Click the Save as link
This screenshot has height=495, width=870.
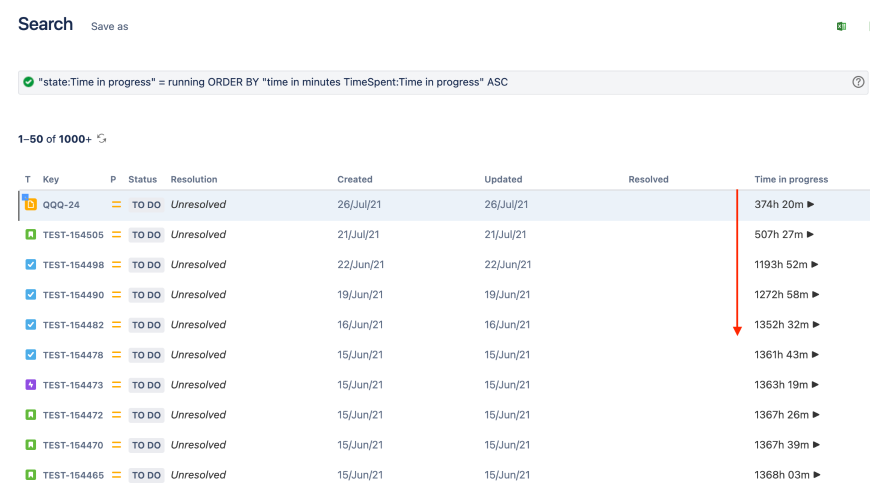(x=109, y=26)
